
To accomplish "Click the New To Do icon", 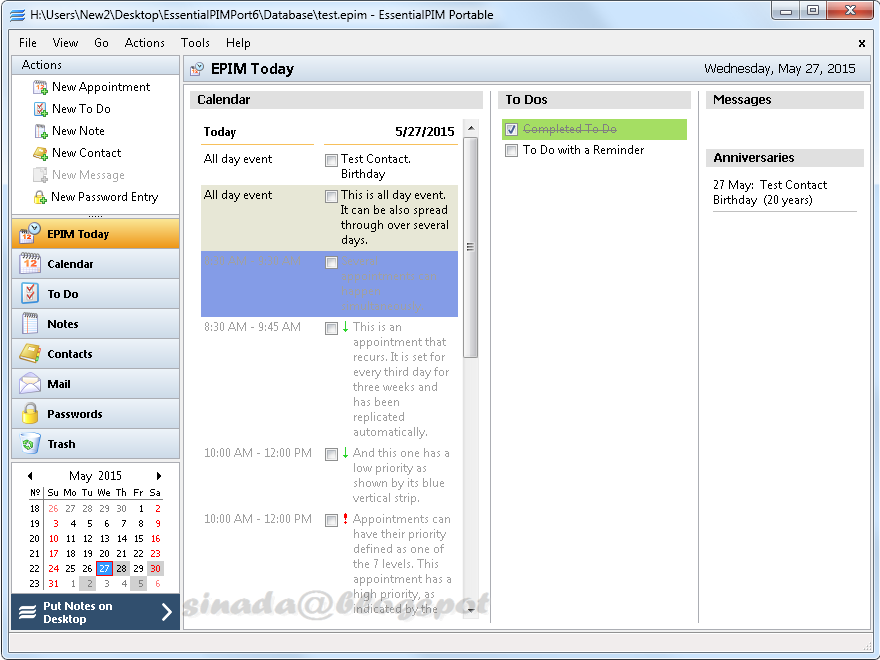I will click(x=40, y=109).
